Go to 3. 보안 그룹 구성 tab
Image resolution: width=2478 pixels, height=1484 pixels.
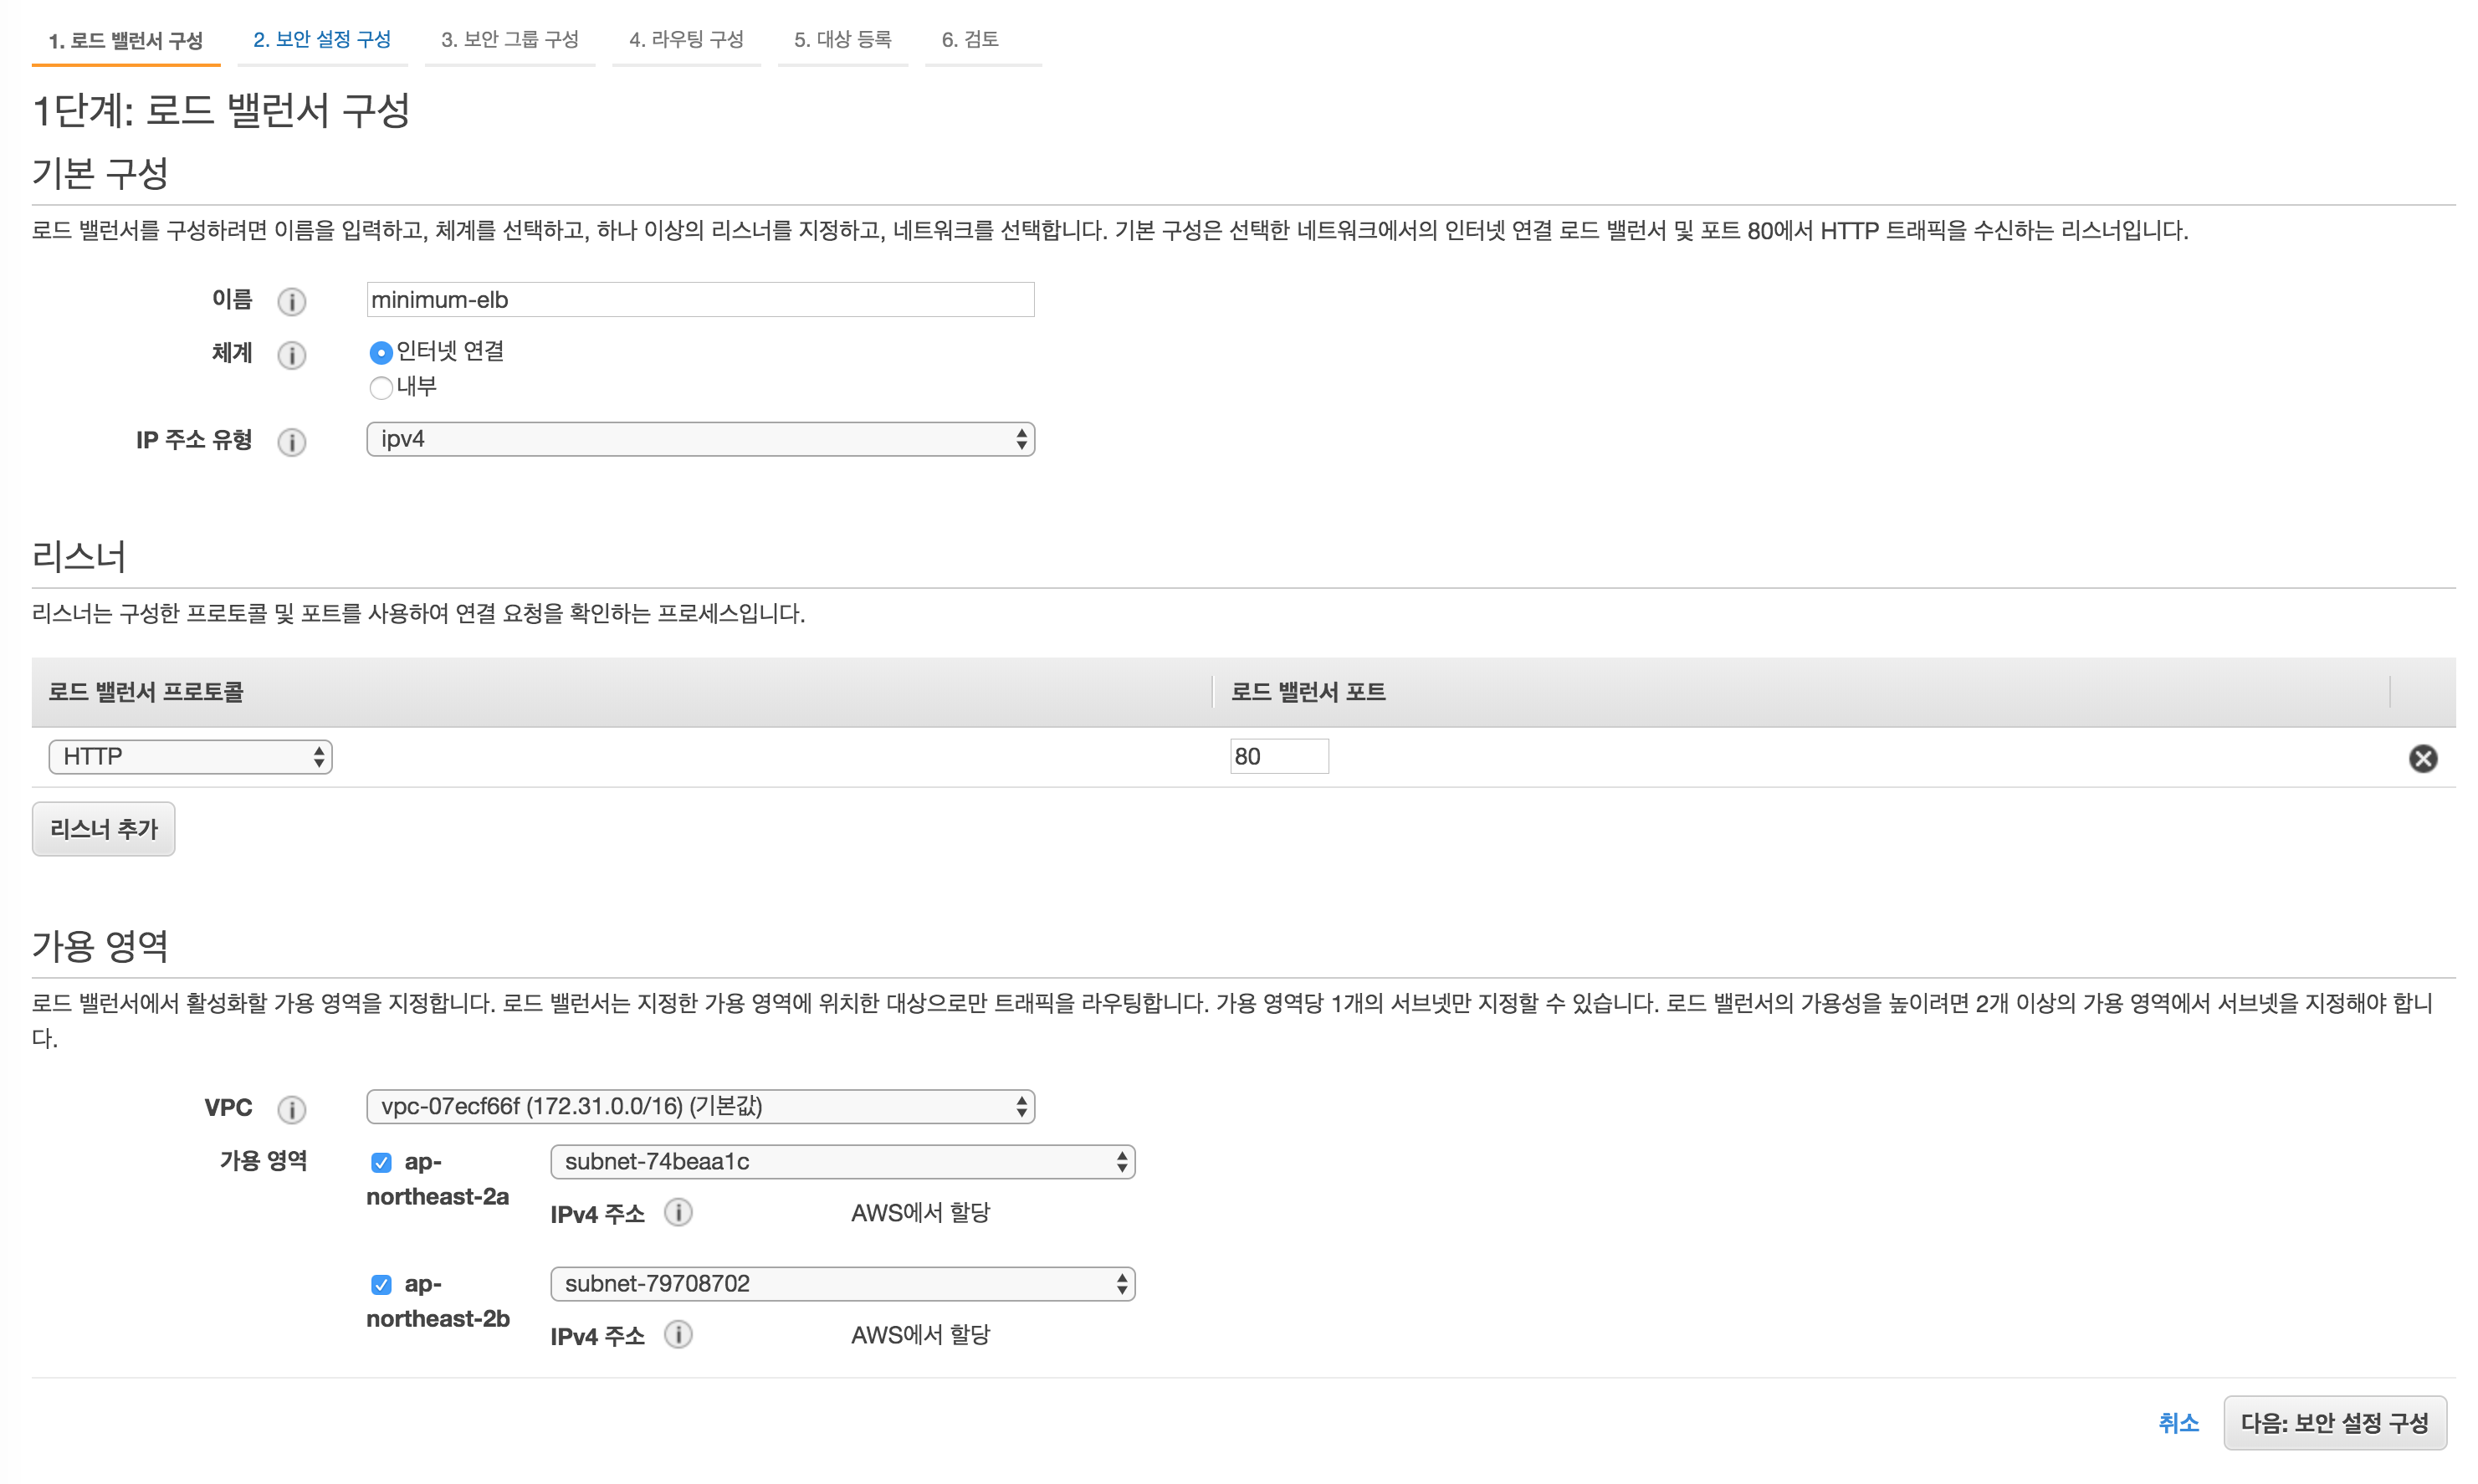coord(509,40)
